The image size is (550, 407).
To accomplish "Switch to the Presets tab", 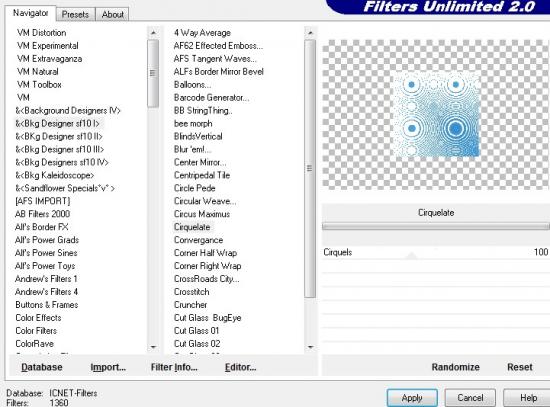I will [x=75, y=14].
